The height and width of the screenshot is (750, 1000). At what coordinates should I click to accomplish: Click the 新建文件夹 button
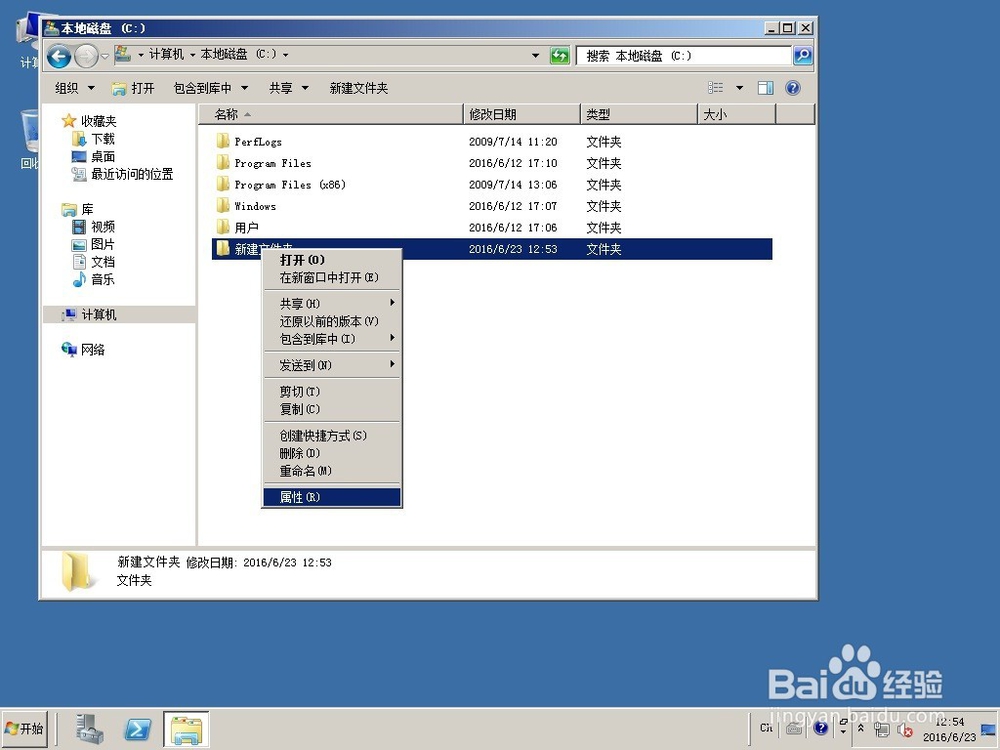pos(358,87)
